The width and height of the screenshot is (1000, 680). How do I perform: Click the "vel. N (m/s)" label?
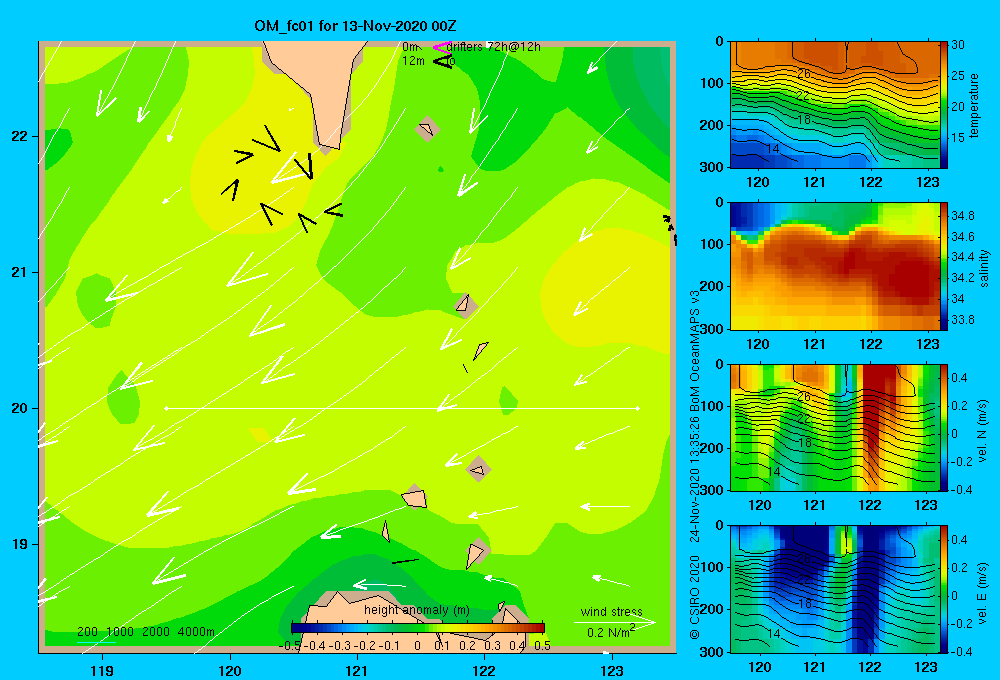[x=983, y=431]
